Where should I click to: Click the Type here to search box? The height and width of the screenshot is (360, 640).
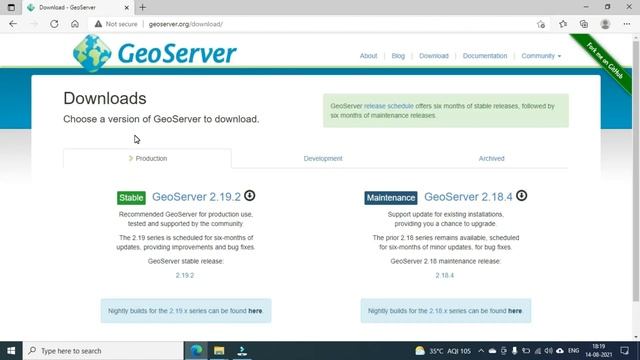point(103,351)
